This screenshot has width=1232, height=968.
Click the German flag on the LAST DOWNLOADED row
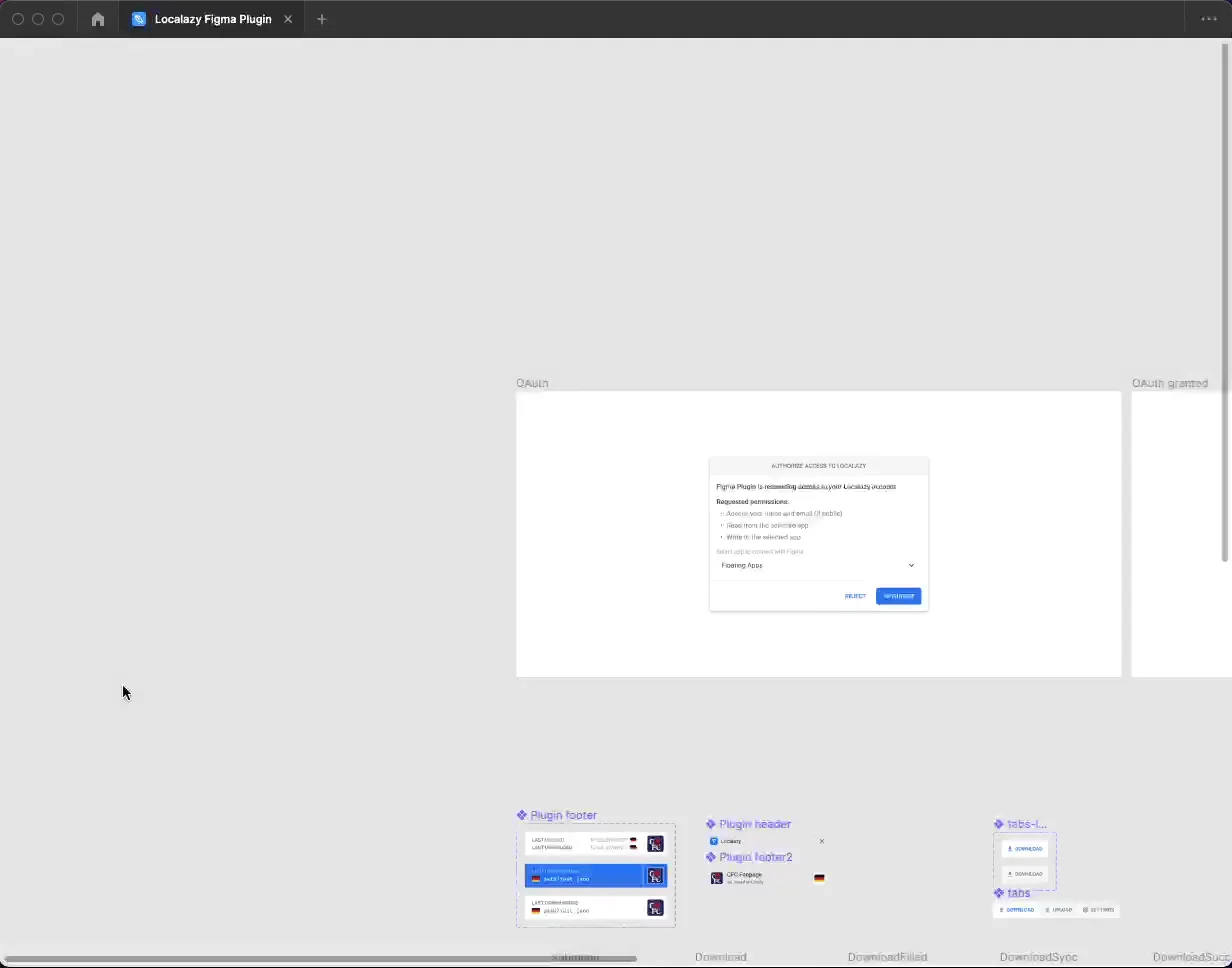[536, 910]
